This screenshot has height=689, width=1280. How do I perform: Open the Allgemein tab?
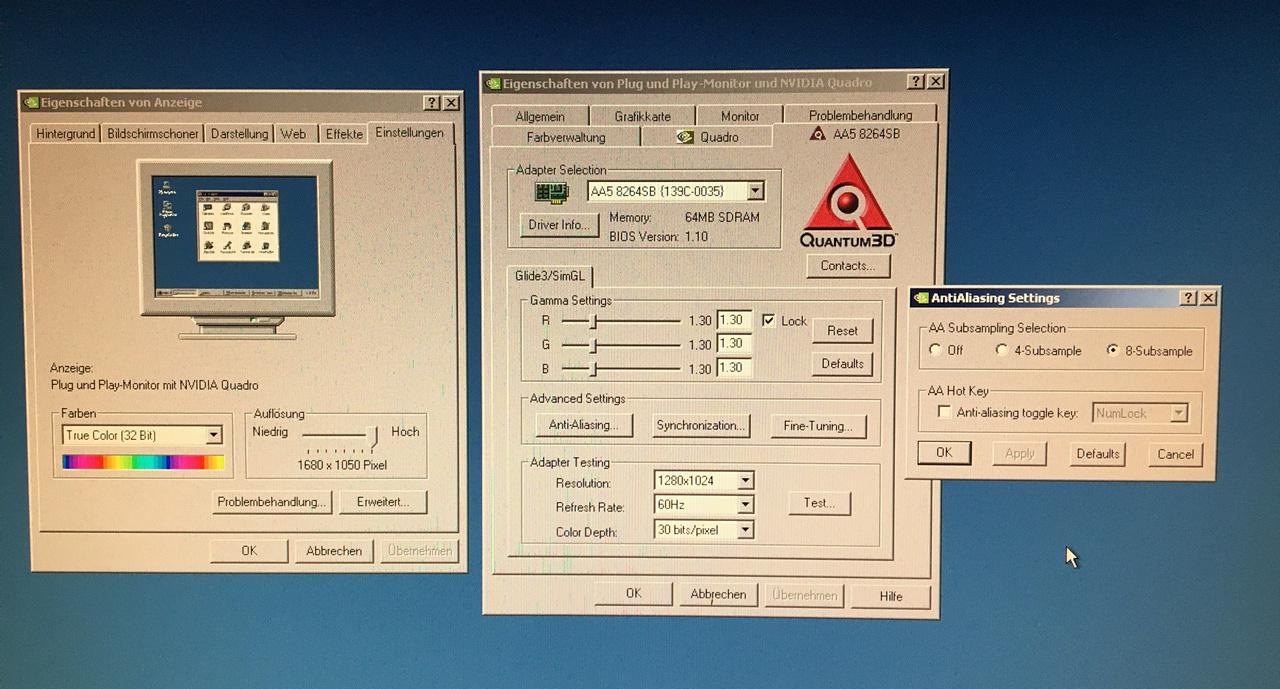(540, 116)
